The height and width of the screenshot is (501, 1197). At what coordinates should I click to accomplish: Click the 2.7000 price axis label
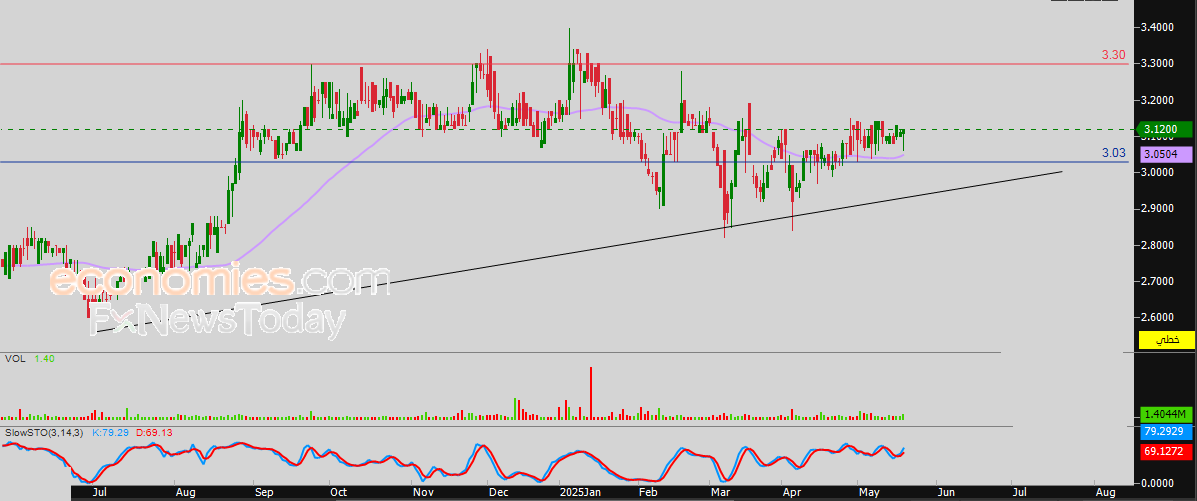(1157, 282)
